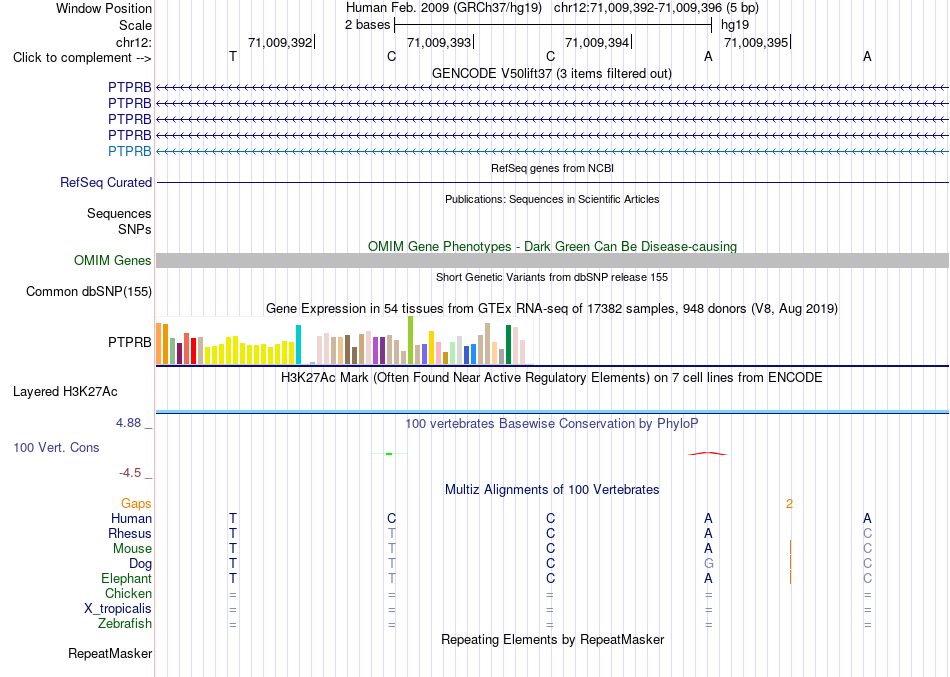Click the 'Human Feb. 2009 (GRCh37/hg19)' position title
Image resolution: width=950 pixels, height=677 pixels.
(x=444, y=8)
